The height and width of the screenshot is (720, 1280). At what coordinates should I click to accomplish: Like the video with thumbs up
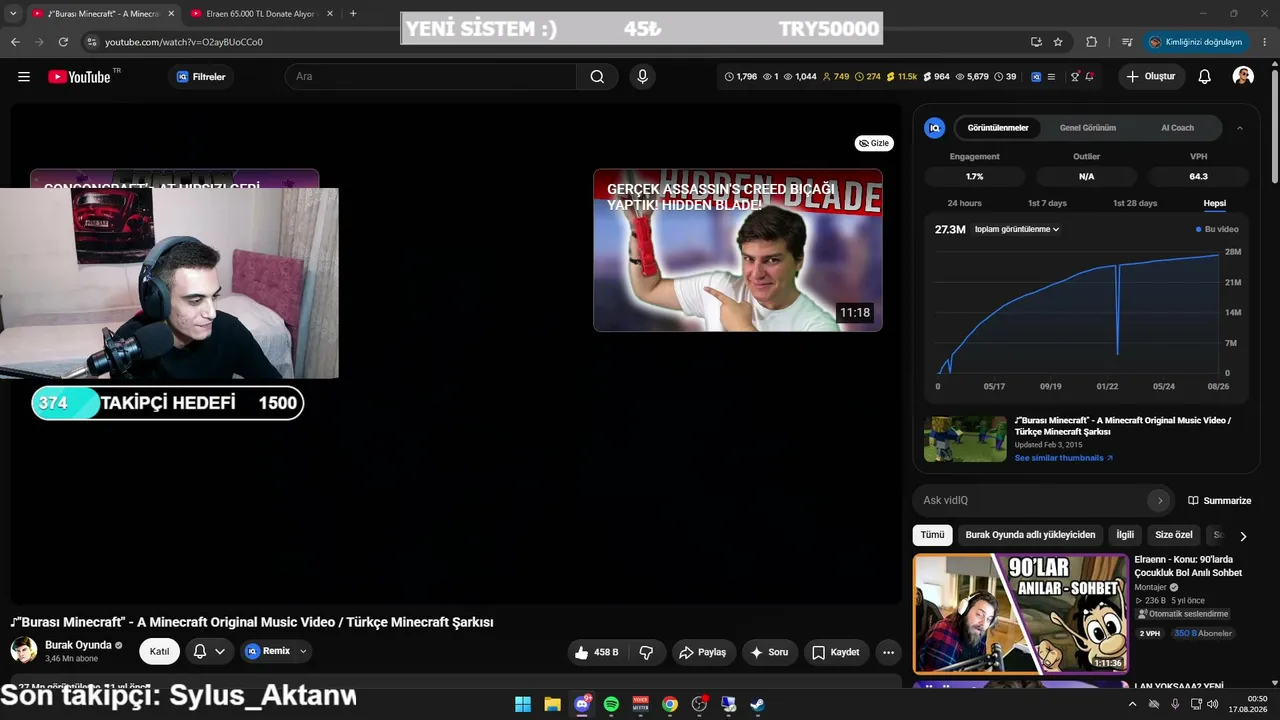pos(595,652)
